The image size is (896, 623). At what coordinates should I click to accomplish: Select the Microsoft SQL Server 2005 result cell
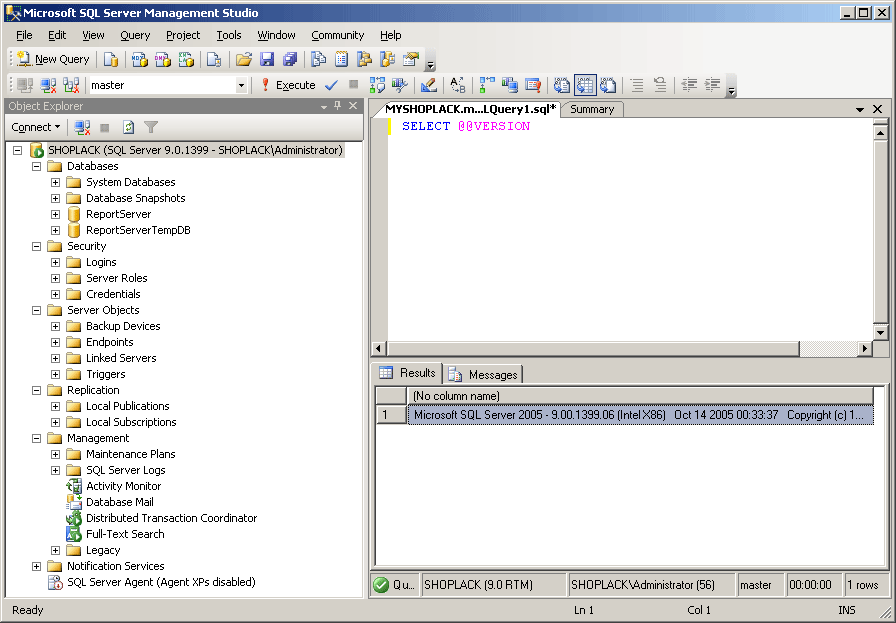point(641,415)
